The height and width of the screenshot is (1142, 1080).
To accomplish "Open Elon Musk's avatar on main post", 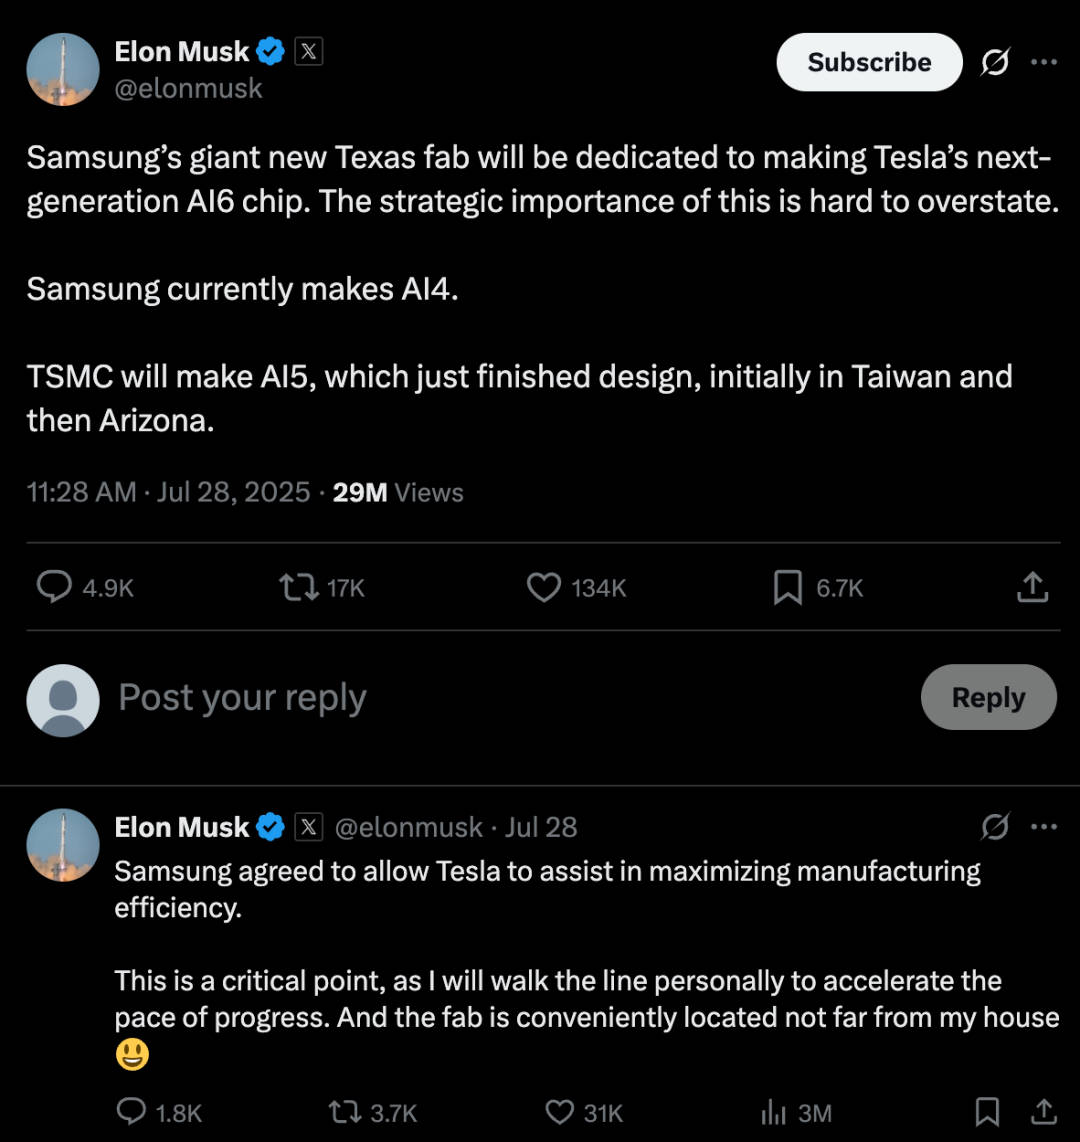I will tap(63, 69).
